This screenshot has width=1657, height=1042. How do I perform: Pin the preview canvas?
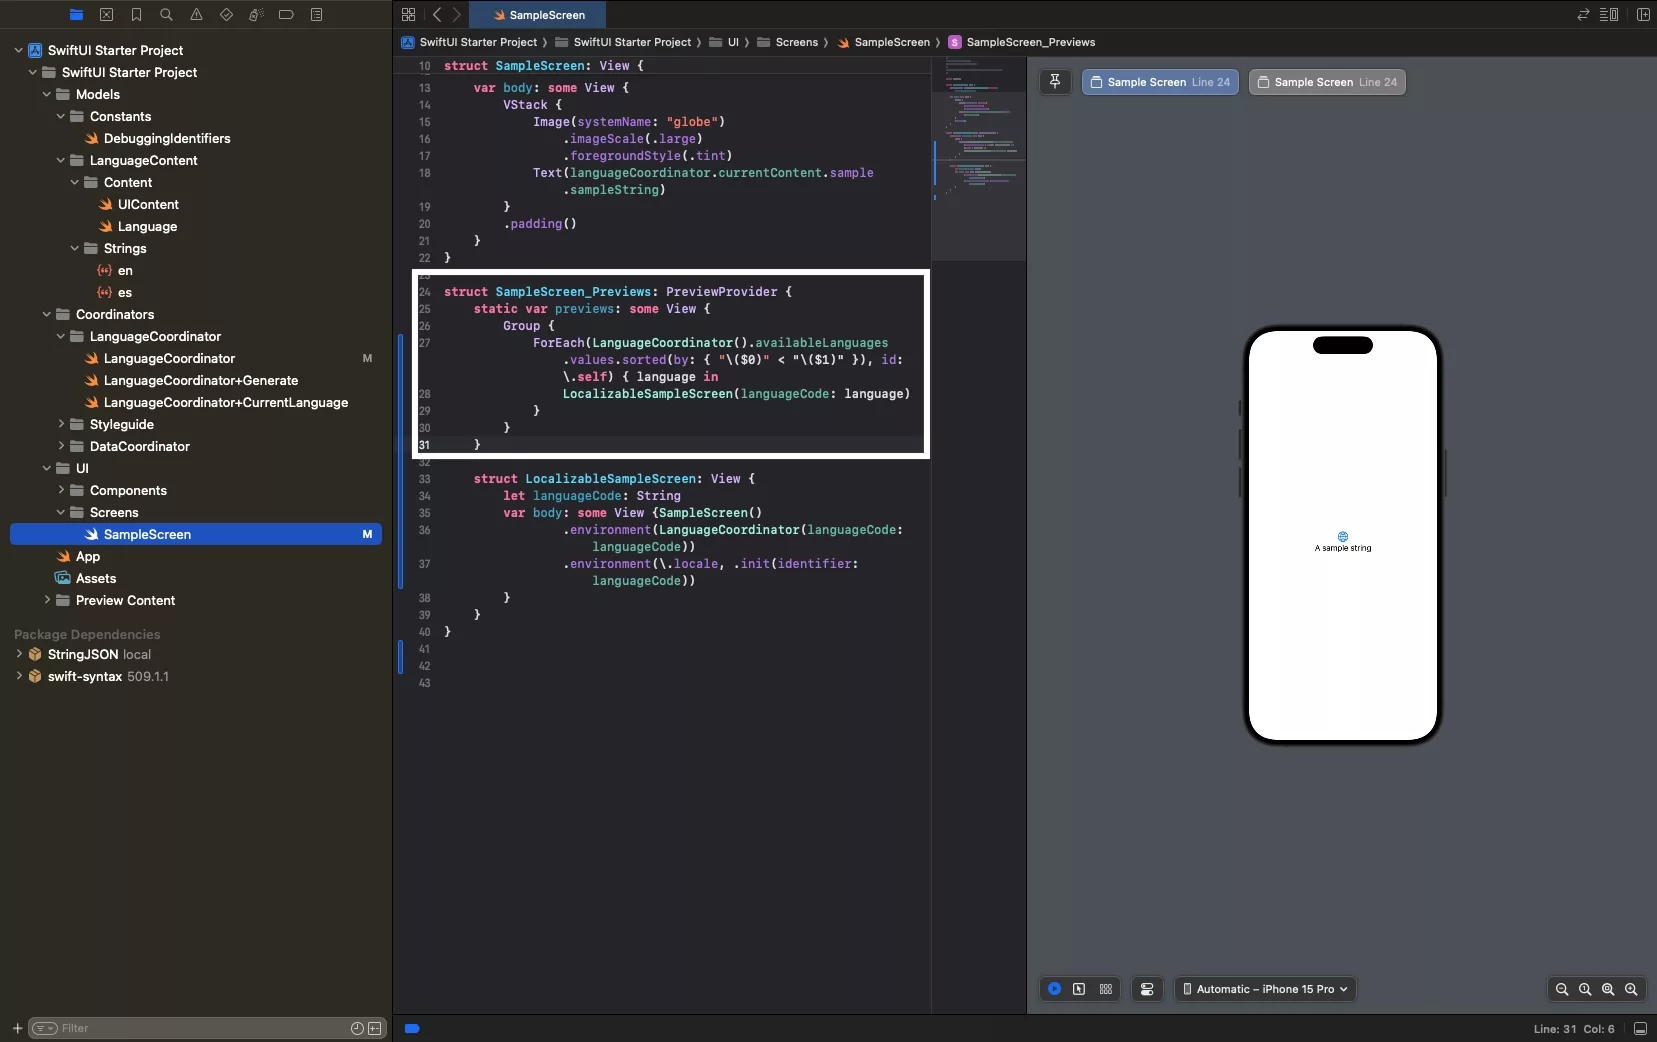tap(1055, 82)
